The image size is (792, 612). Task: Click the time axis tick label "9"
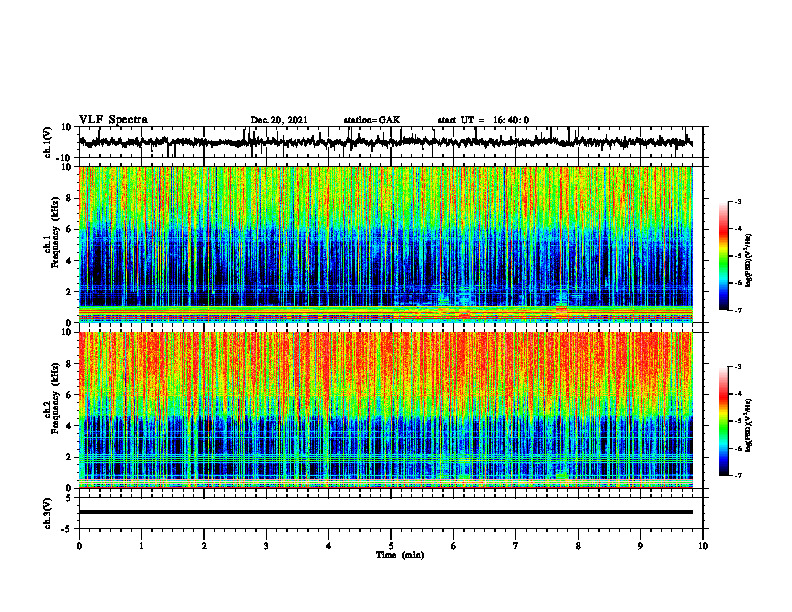click(640, 546)
